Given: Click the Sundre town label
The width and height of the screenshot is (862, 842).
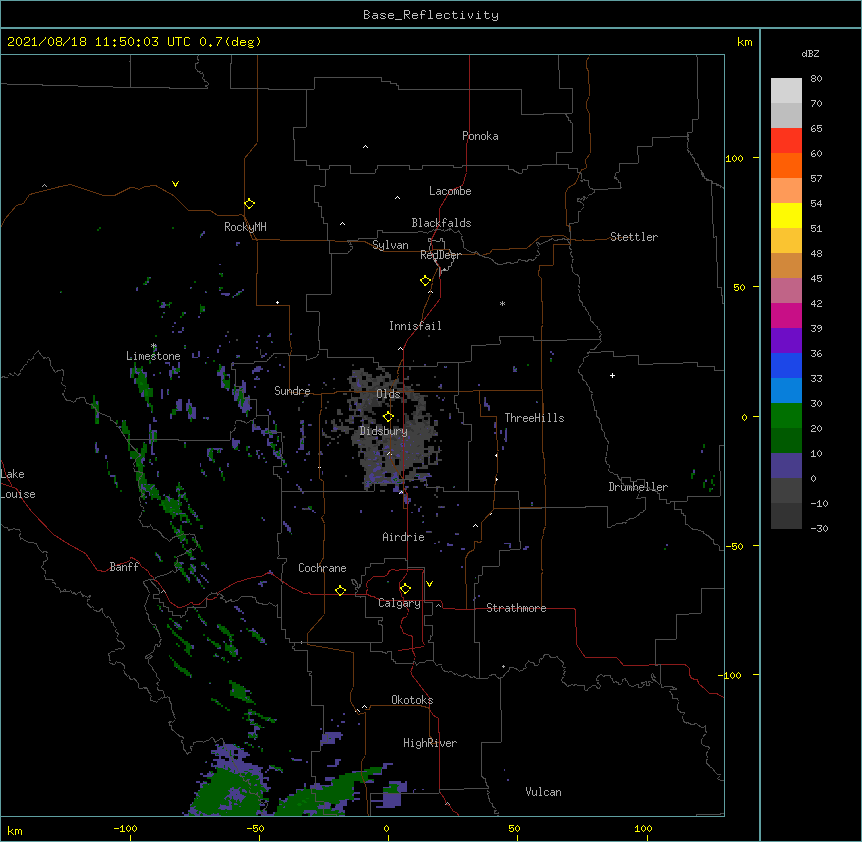Looking at the screenshot, I should 292,391.
